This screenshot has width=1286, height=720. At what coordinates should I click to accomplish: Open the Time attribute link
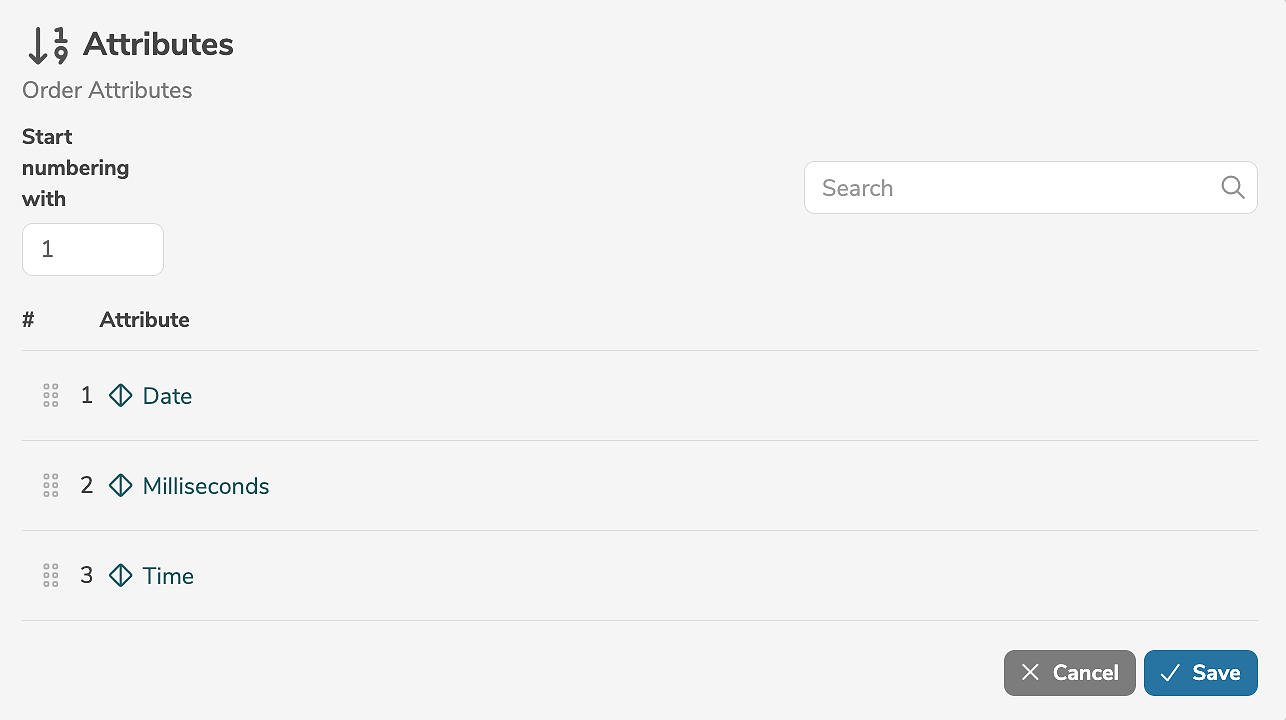click(168, 576)
